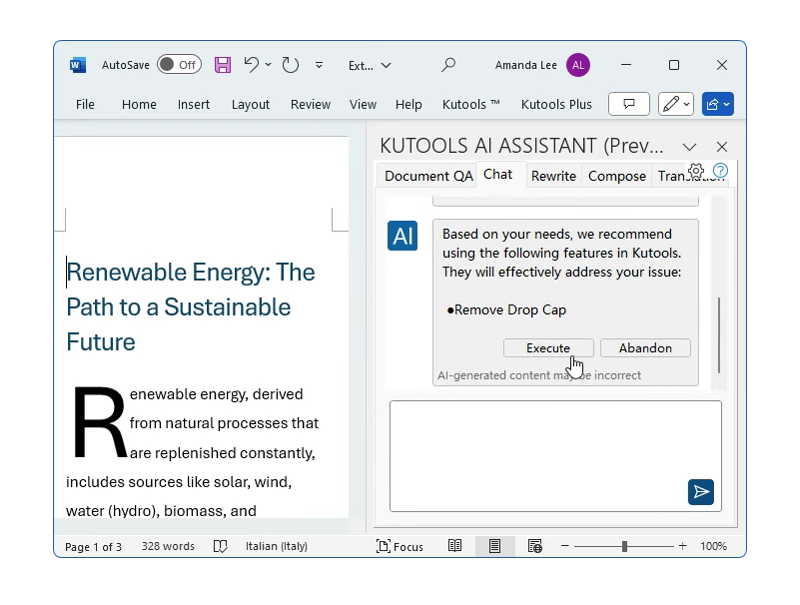Viewport: 800px width, 605px height.
Task: Open the Help ribbon tab
Action: tap(408, 104)
